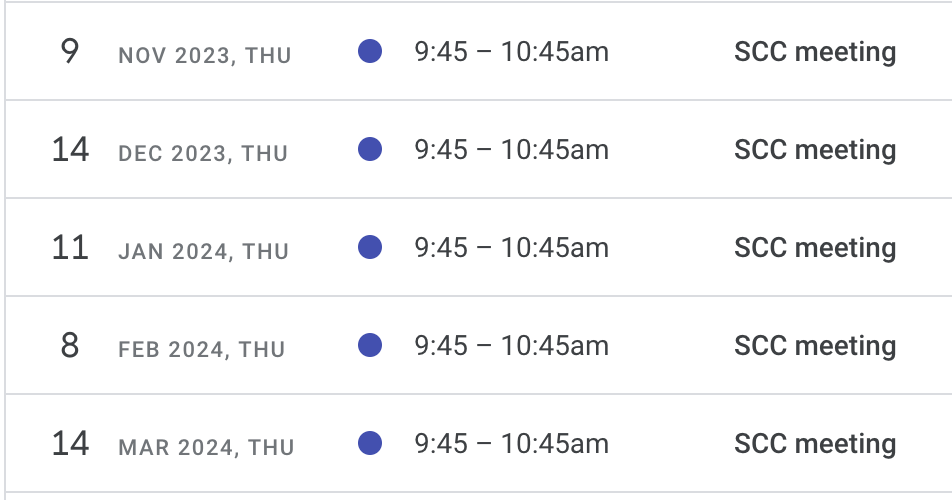Click the blue dot for Feb 8 event
Image resolution: width=952 pixels, height=500 pixels.
click(370, 345)
